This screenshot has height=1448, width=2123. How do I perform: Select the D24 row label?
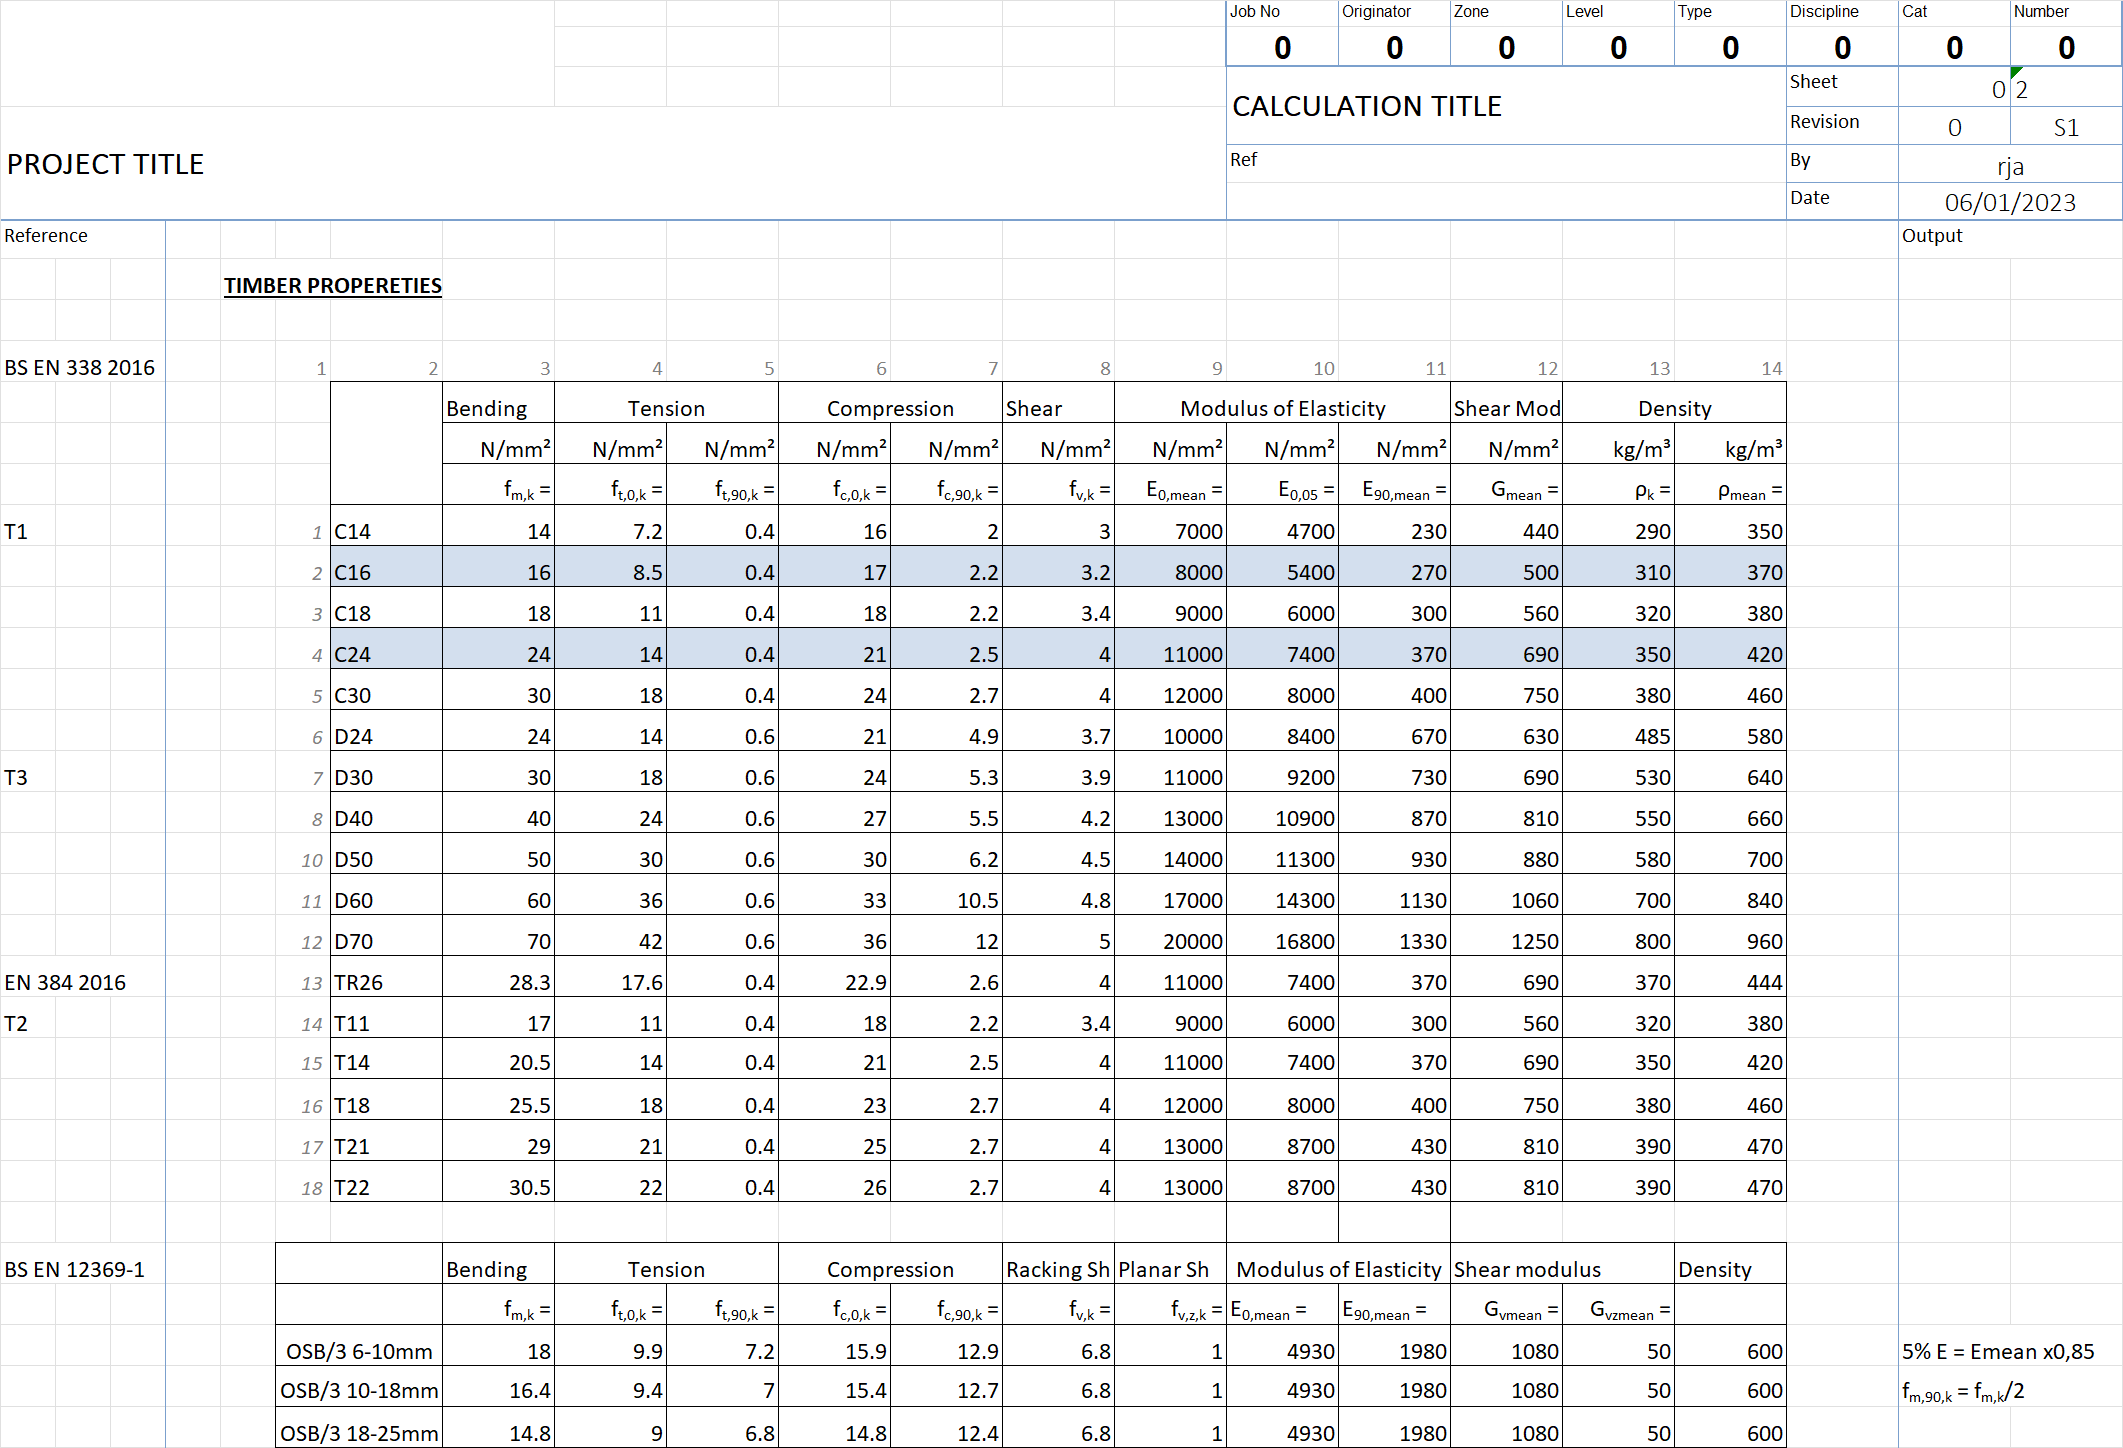[386, 736]
